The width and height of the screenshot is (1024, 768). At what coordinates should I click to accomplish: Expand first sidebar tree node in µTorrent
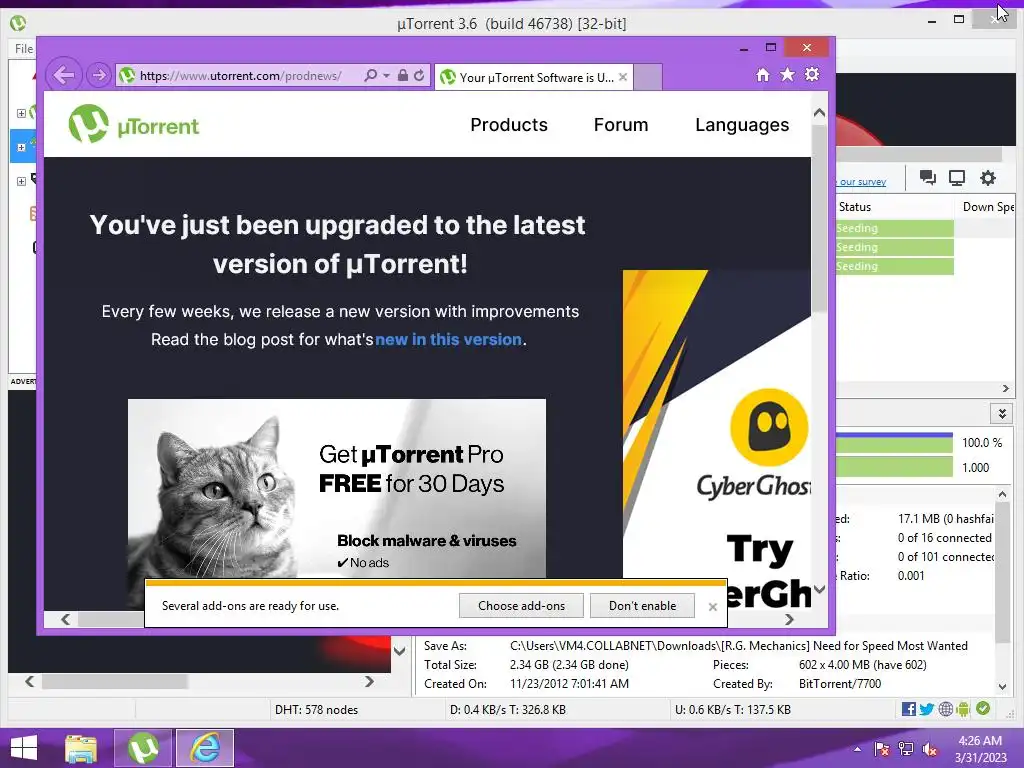(21, 113)
